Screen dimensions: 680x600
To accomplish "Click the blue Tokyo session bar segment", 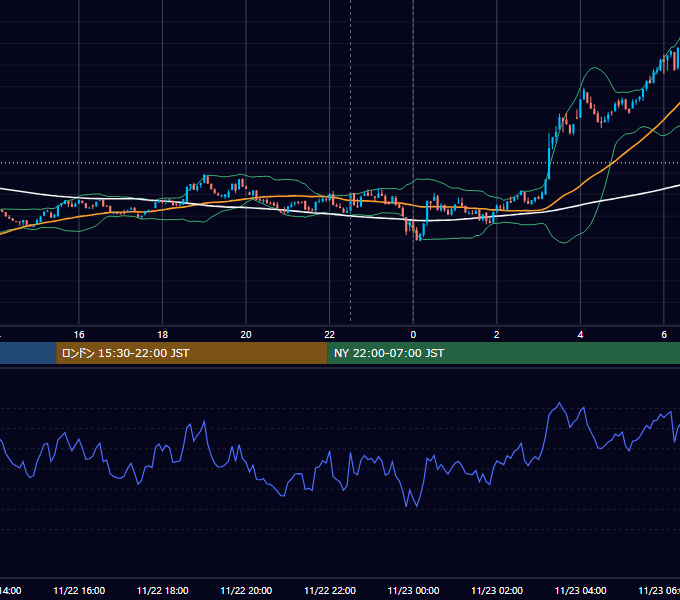I will [28, 353].
